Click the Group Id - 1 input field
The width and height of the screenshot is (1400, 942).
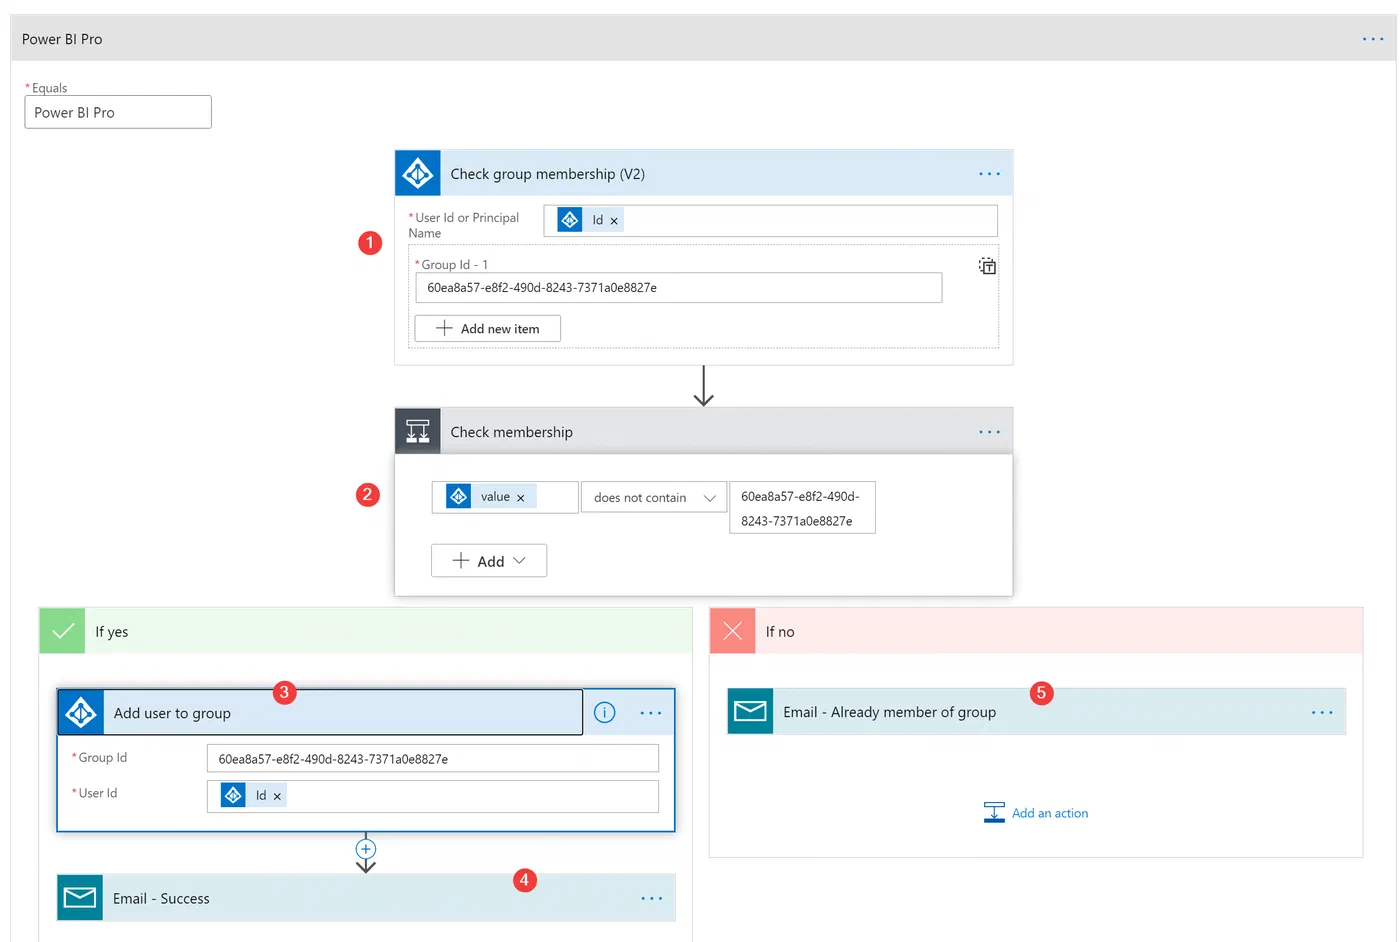click(x=679, y=288)
